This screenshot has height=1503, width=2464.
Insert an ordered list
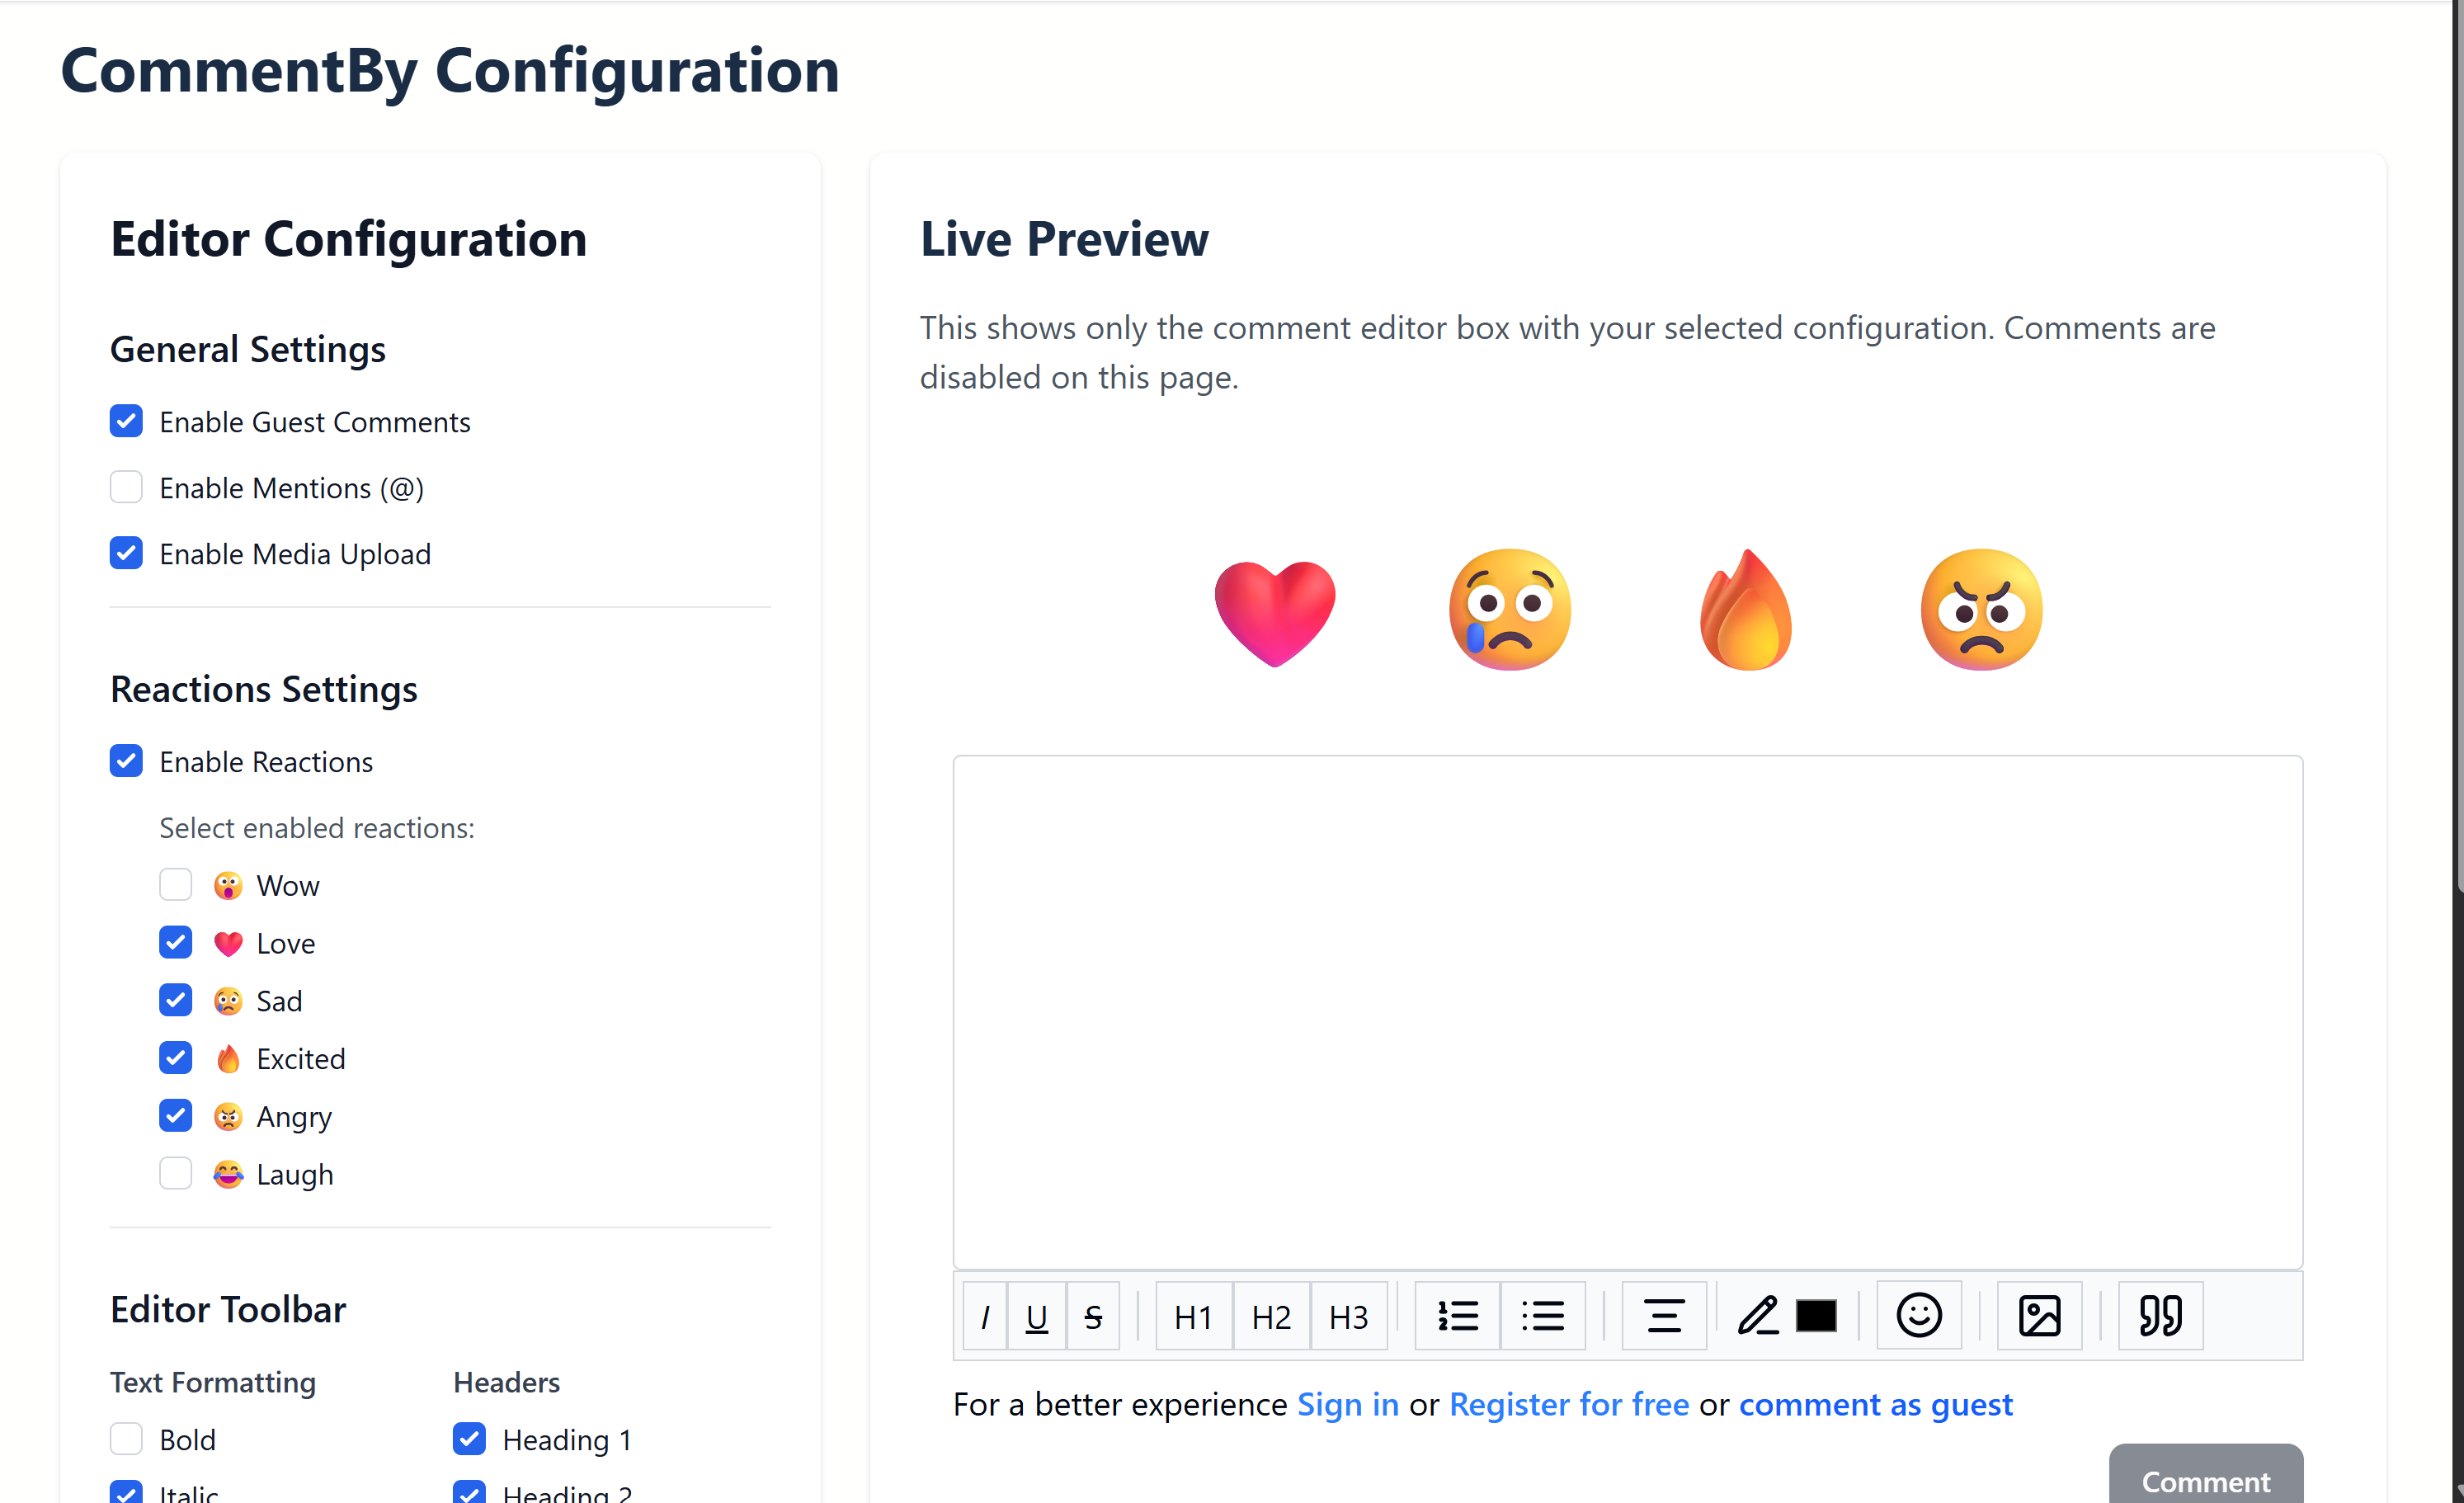1457,1316
